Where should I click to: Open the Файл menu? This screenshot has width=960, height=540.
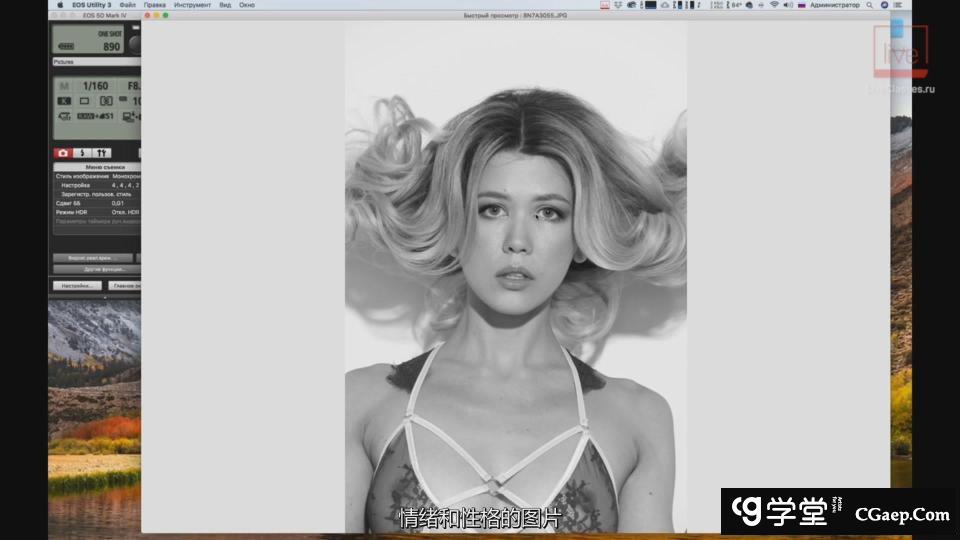tap(128, 5)
